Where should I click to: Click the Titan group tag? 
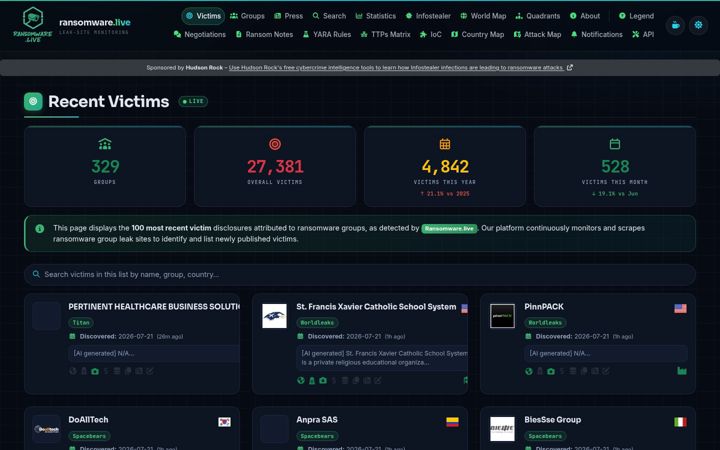coord(81,323)
